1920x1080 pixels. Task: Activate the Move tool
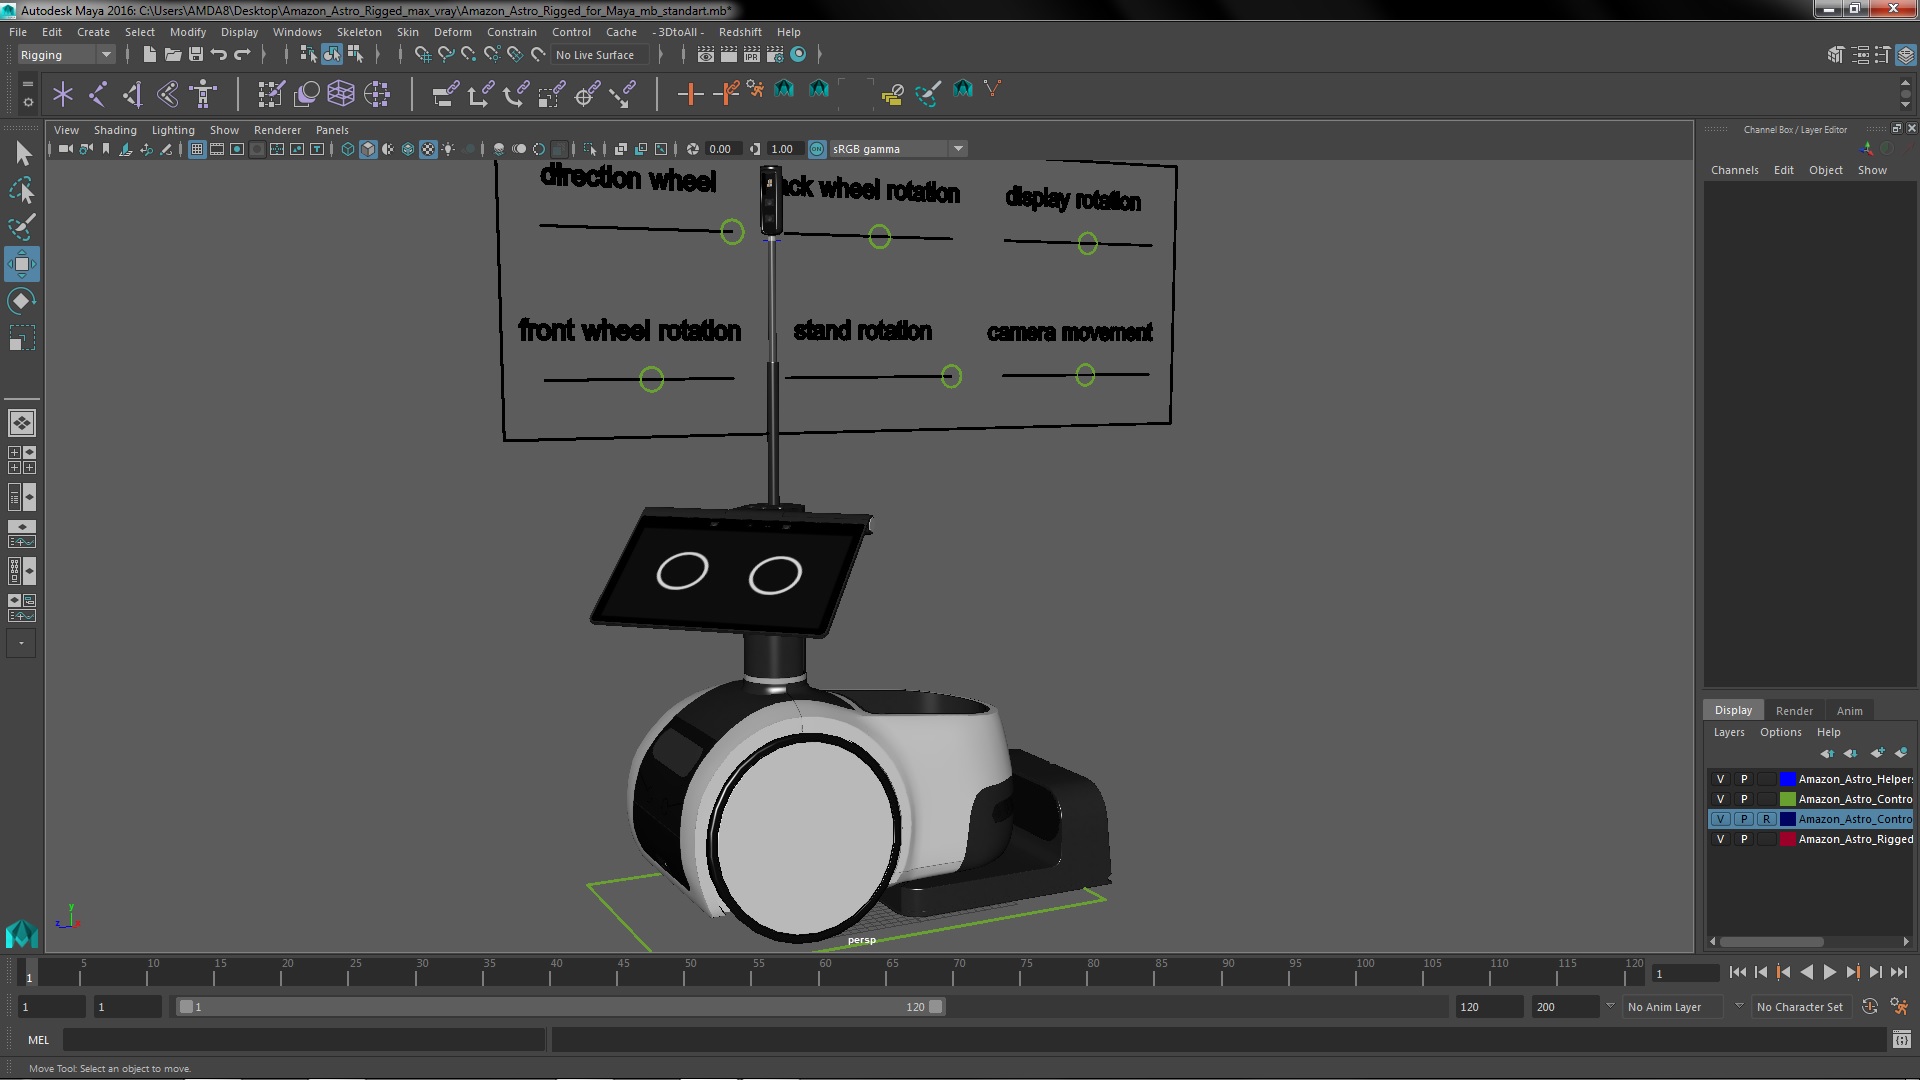click(22, 264)
